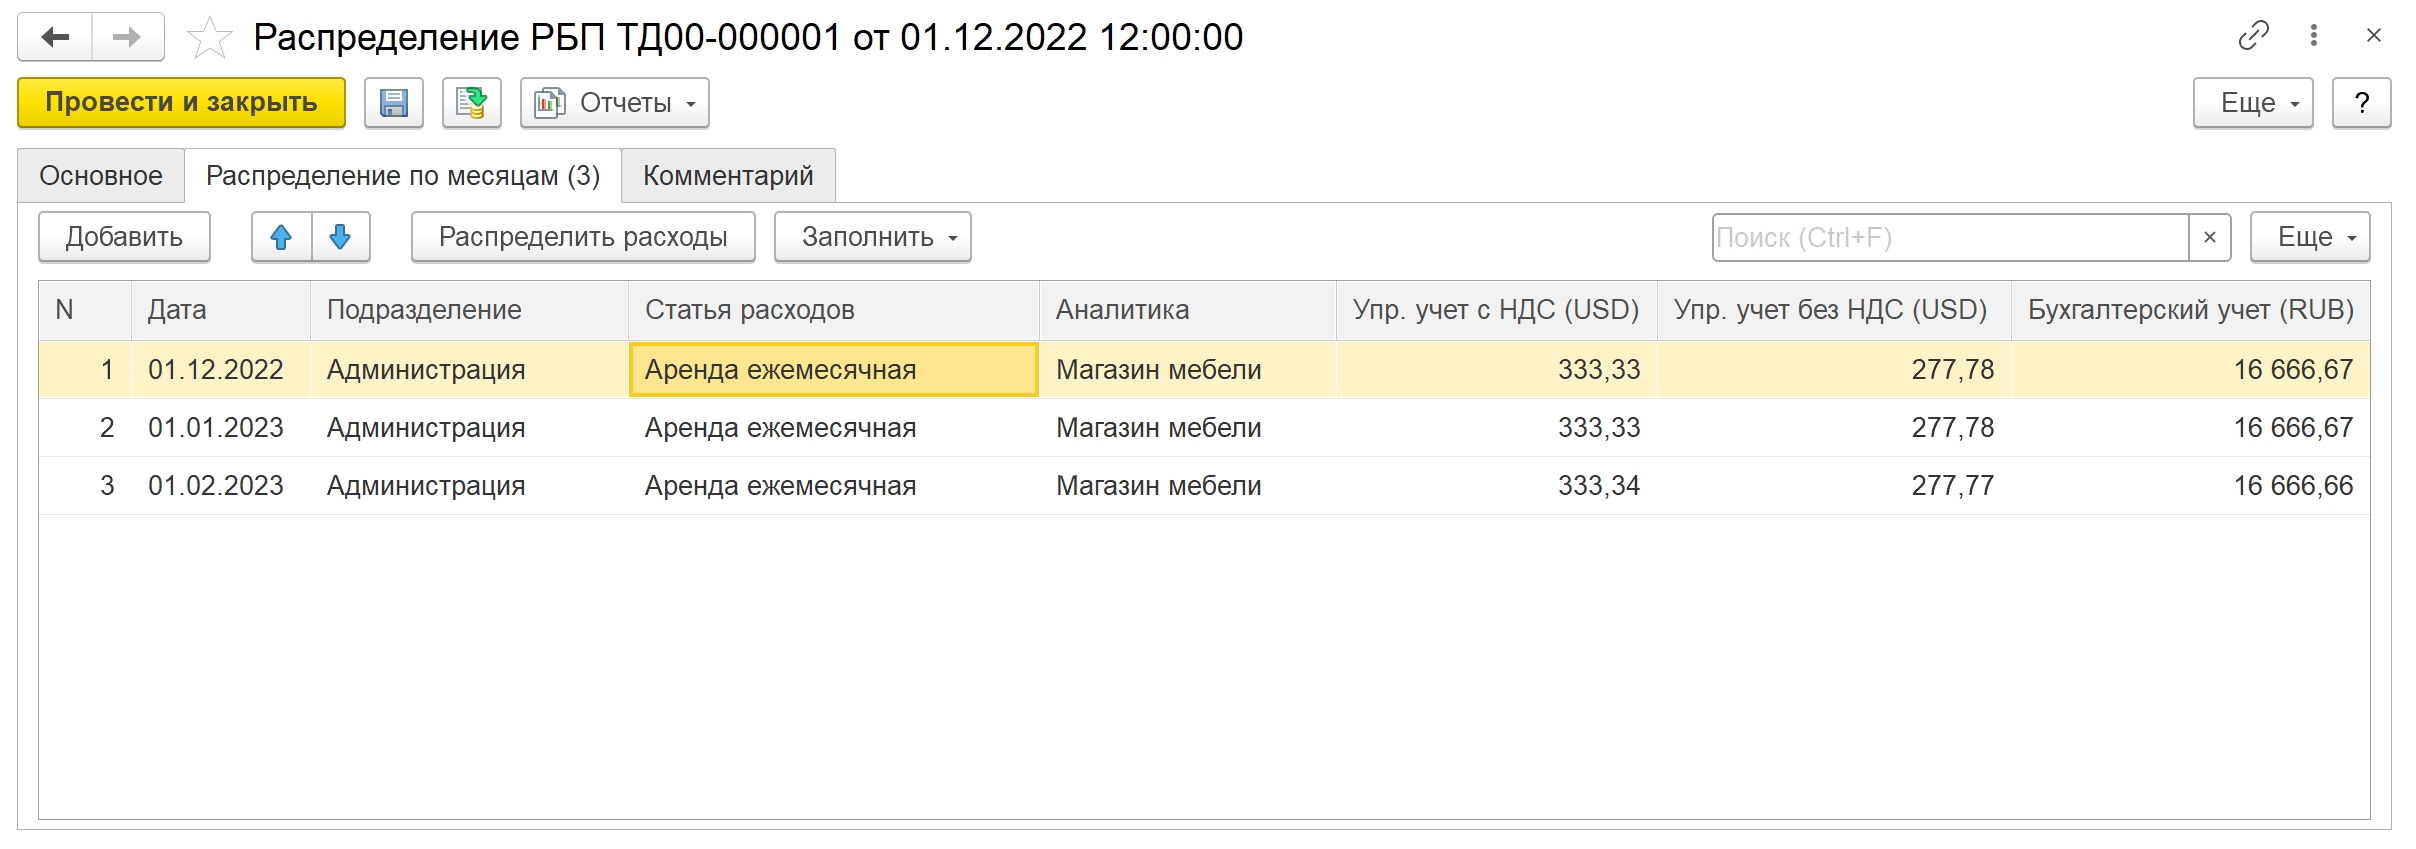Image resolution: width=2416 pixels, height=849 pixels.
Task: Open the Комментарий tab
Action: tap(727, 176)
